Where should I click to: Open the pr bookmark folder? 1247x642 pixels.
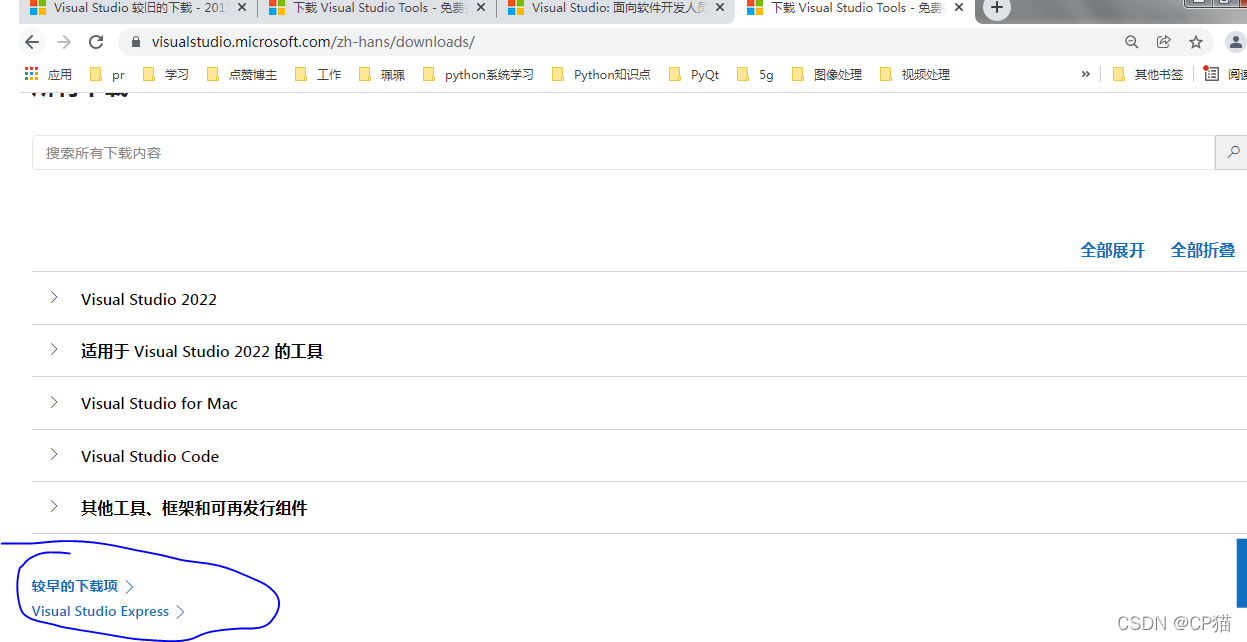tap(107, 74)
